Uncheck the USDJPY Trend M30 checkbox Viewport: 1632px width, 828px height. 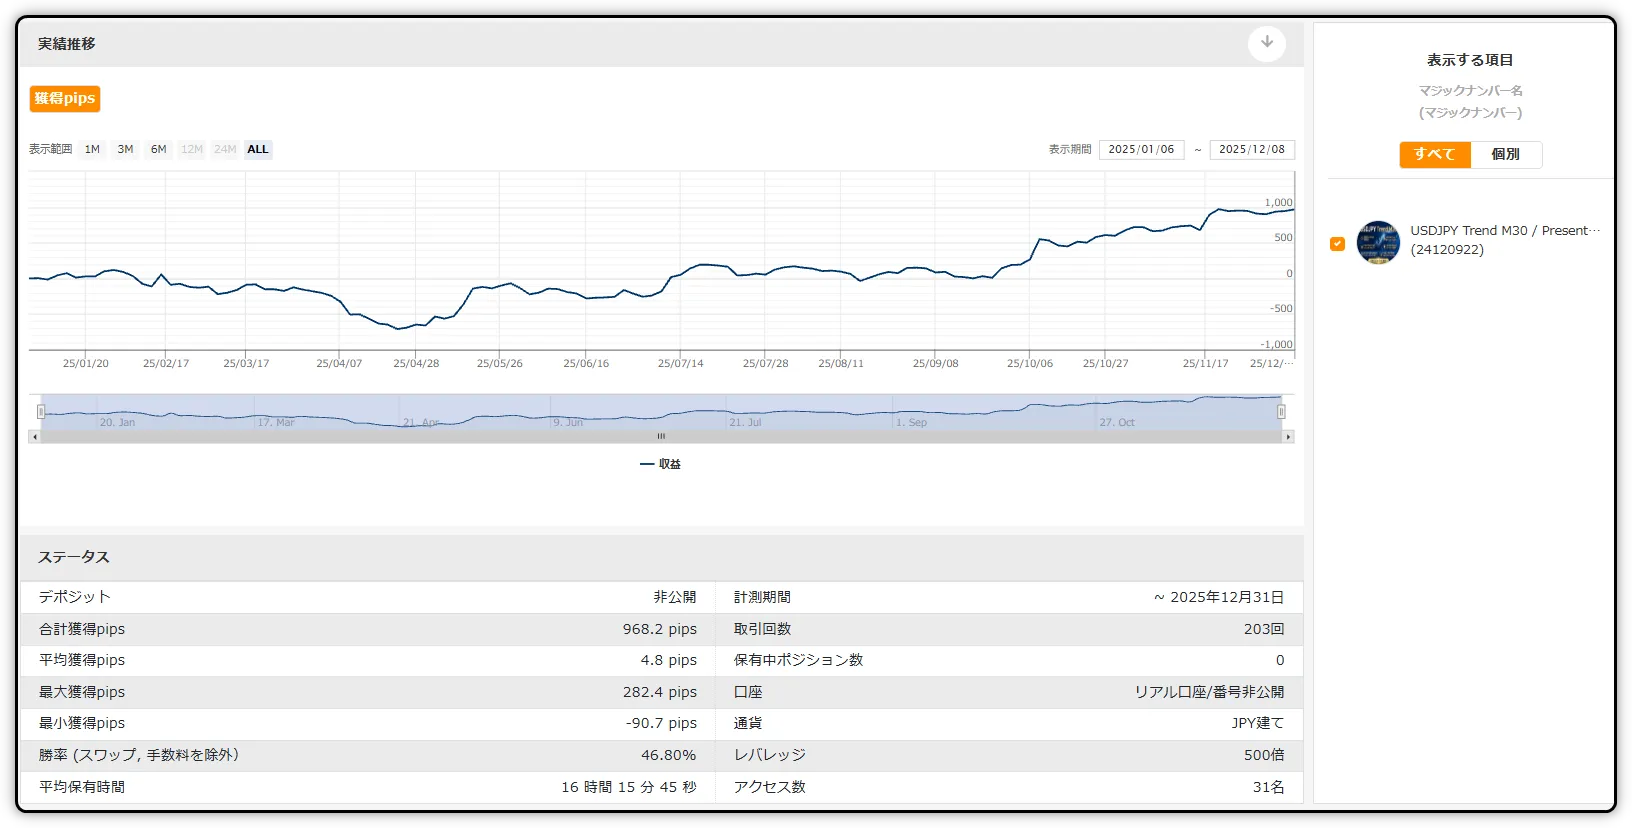click(x=1337, y=243)
